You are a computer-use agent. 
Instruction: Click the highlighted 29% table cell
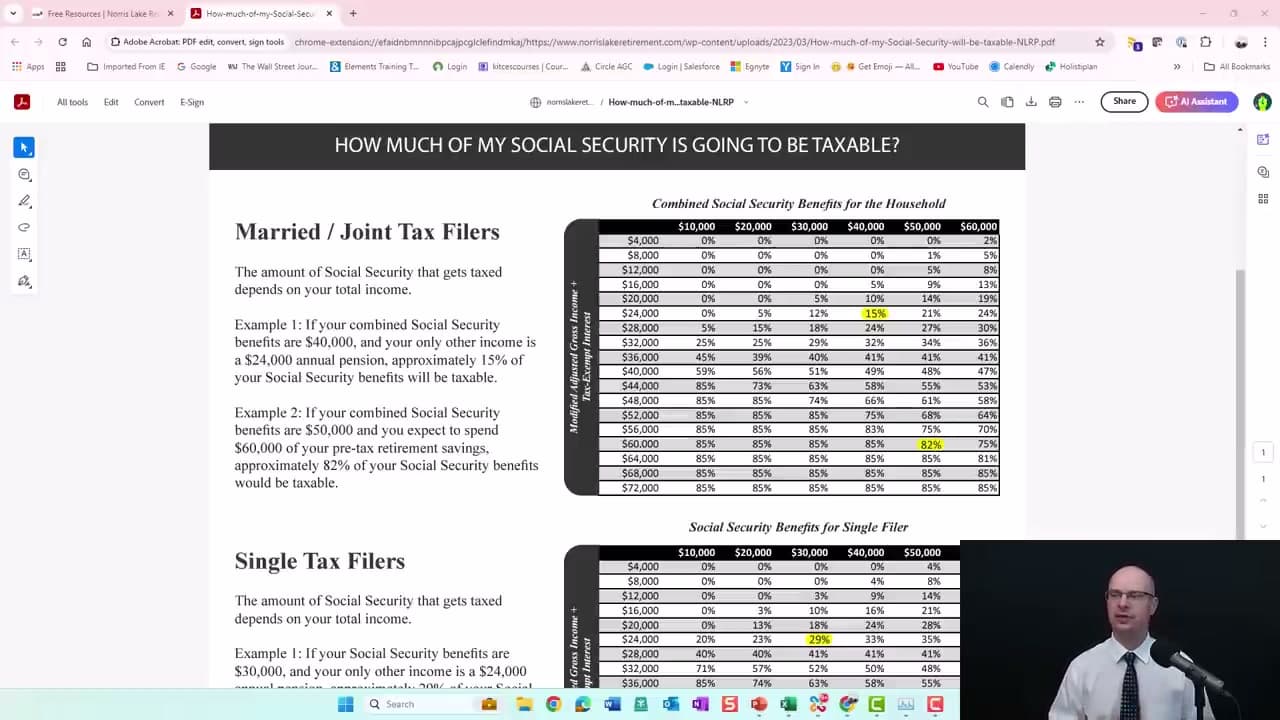(x=819, y=639)
